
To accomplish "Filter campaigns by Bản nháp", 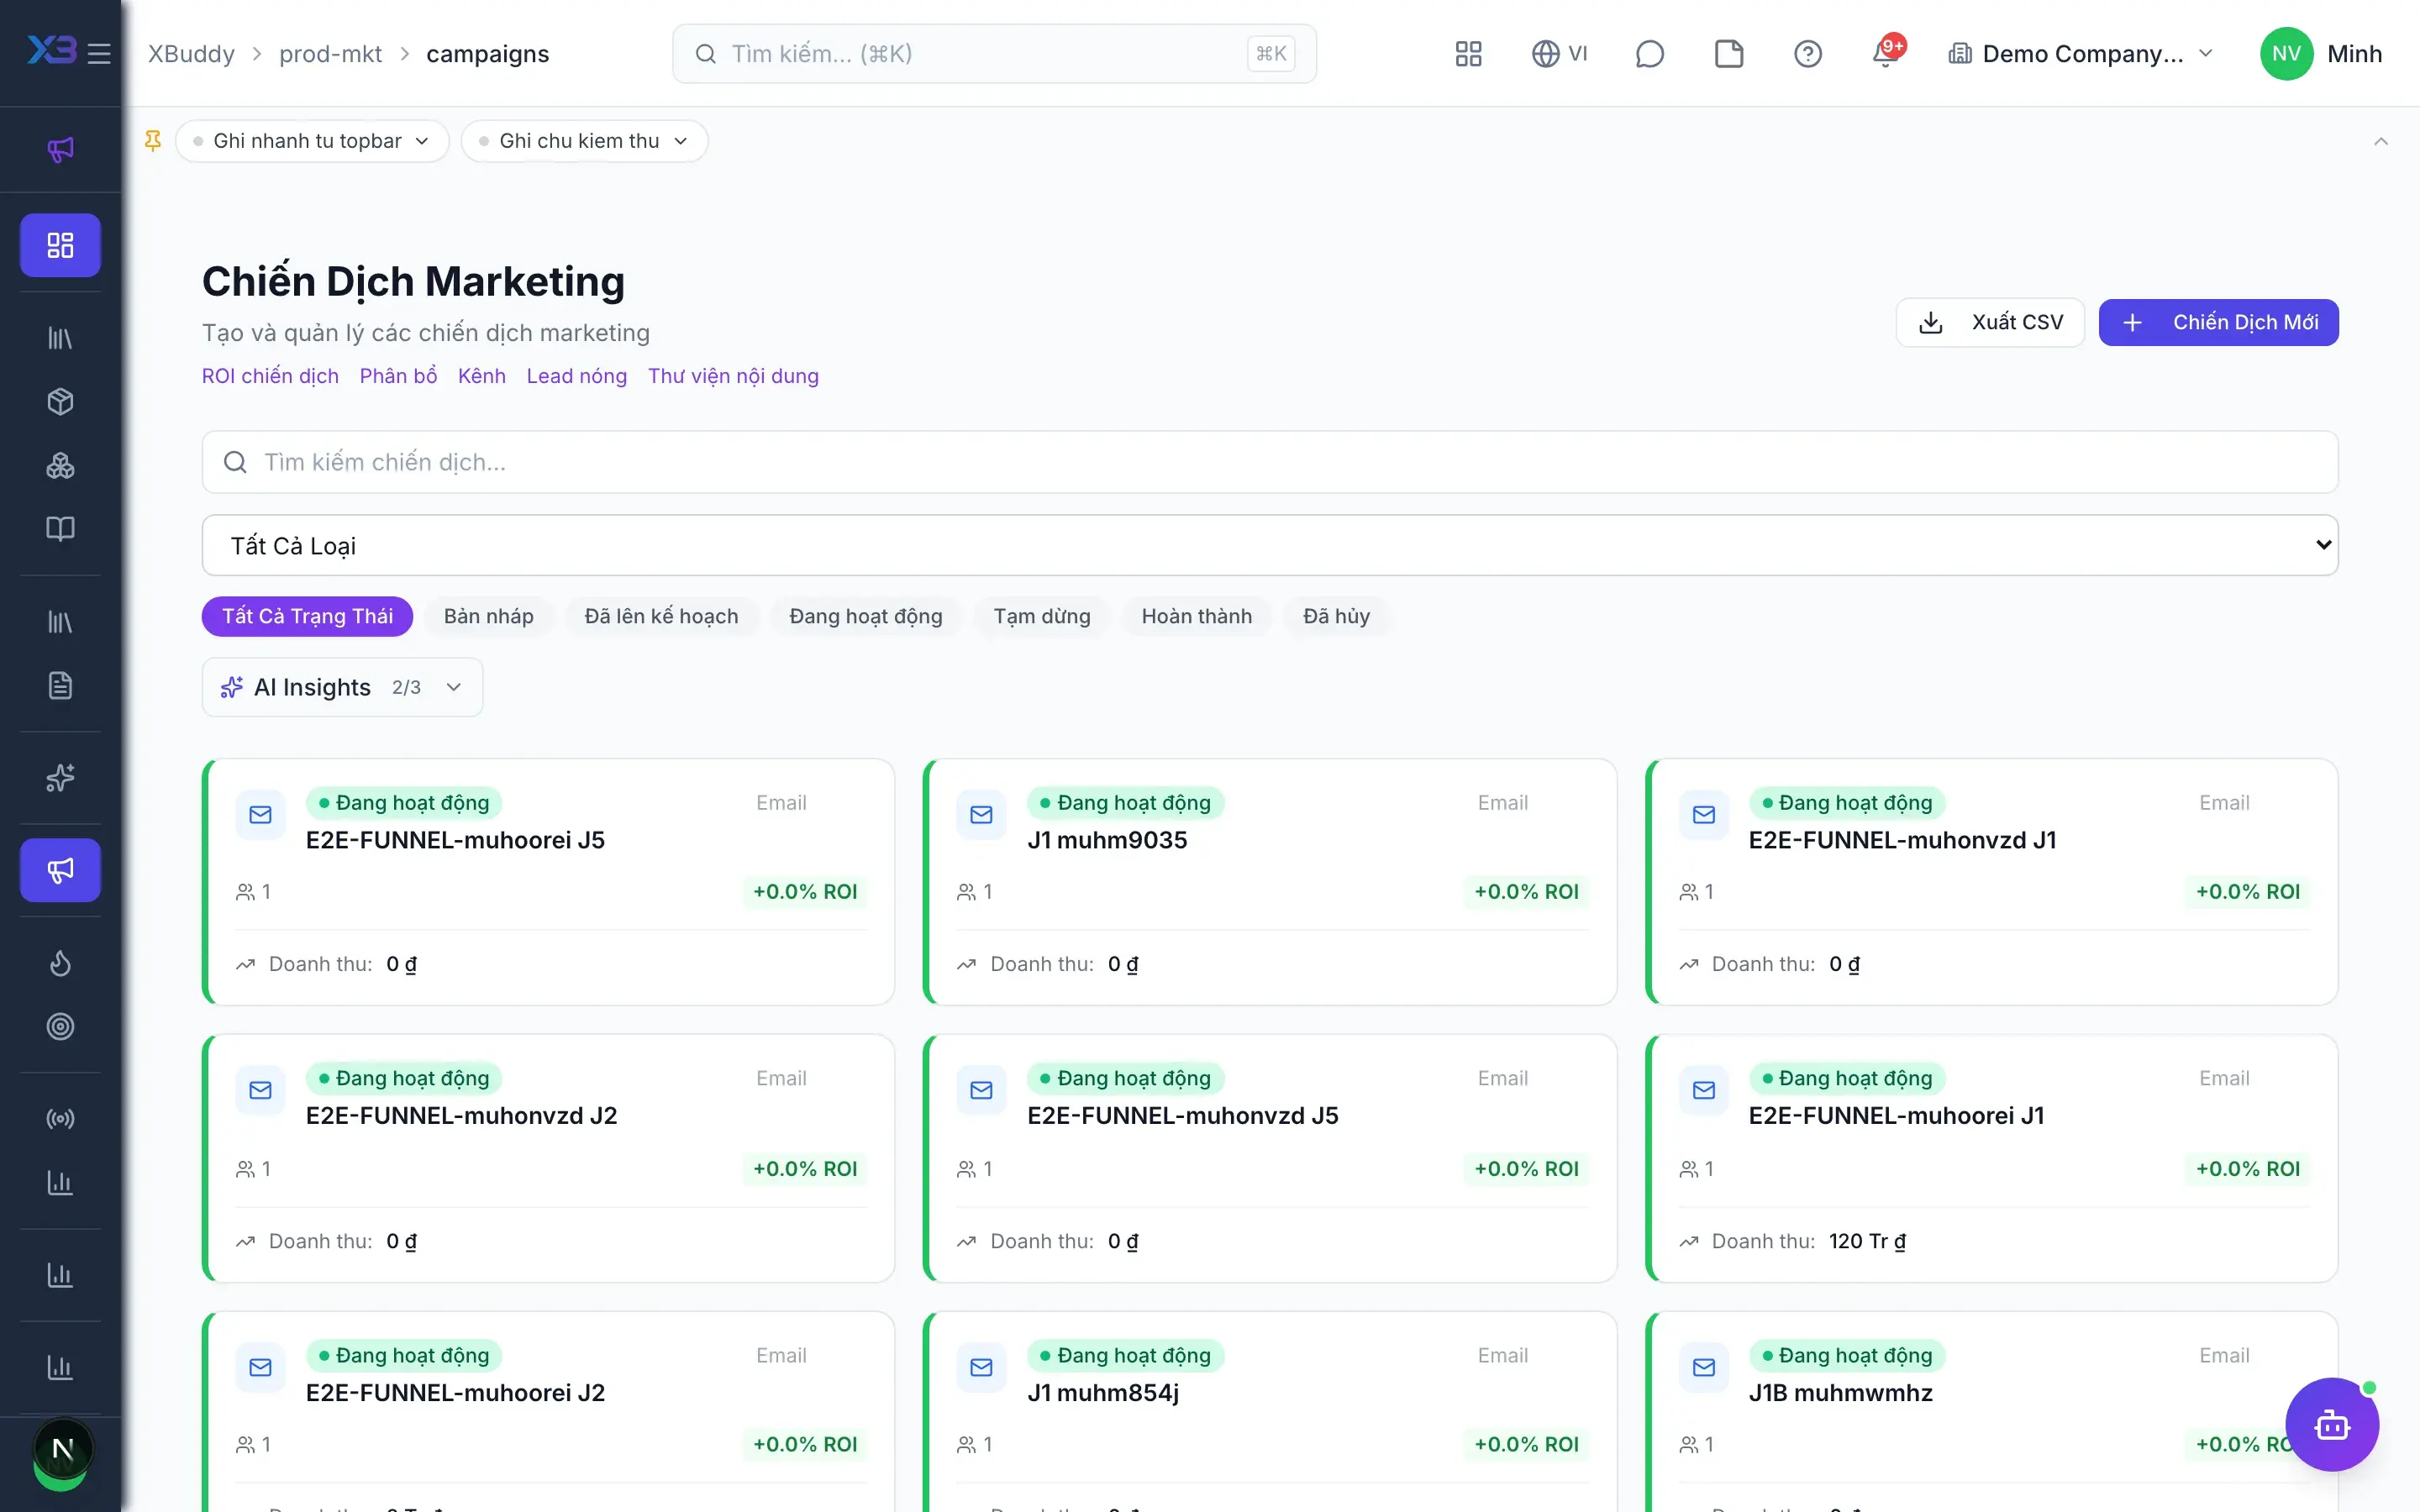I will click(x=489, y=616).
